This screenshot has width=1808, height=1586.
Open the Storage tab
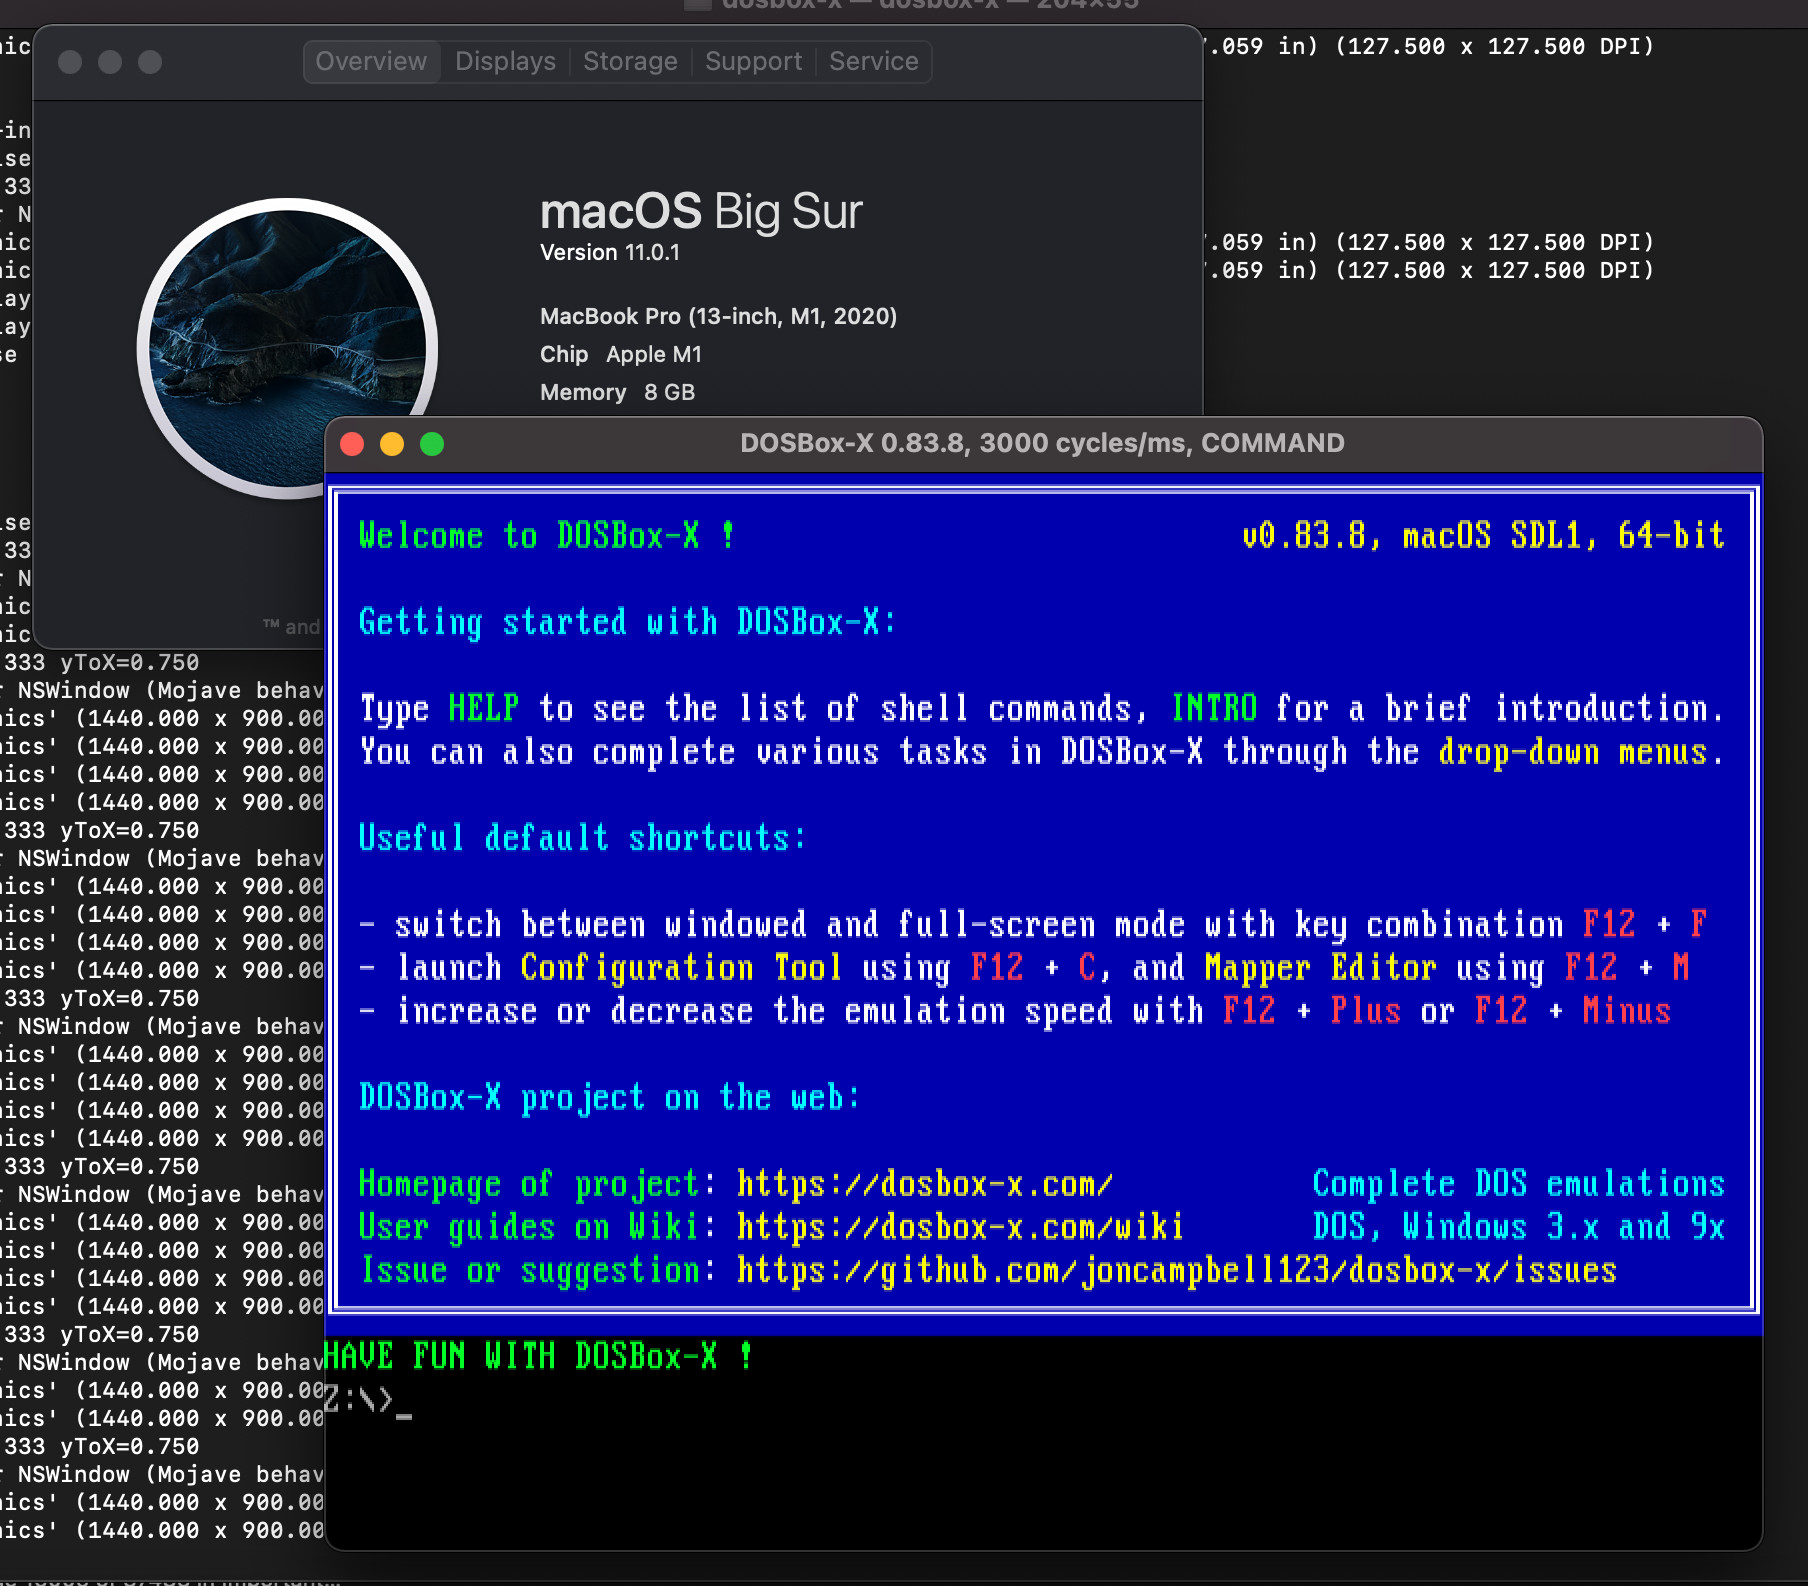pos(630,62)
